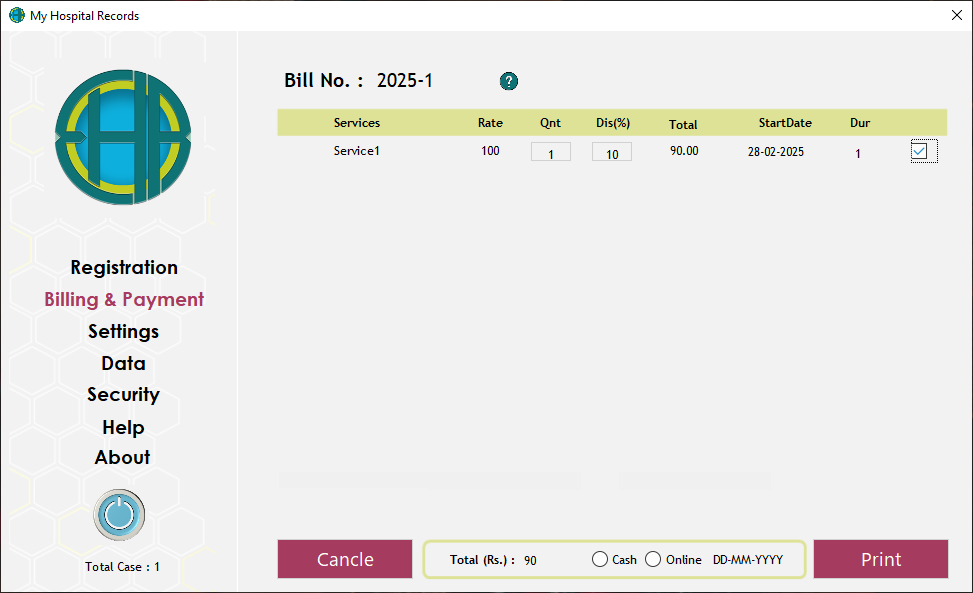
Task: Uncheck the Service1 row checkbox
Action: 920,151
